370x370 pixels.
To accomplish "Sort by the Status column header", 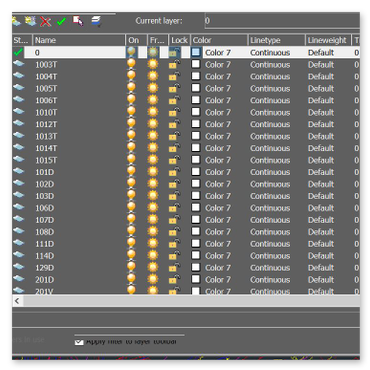I will point(22,40).
